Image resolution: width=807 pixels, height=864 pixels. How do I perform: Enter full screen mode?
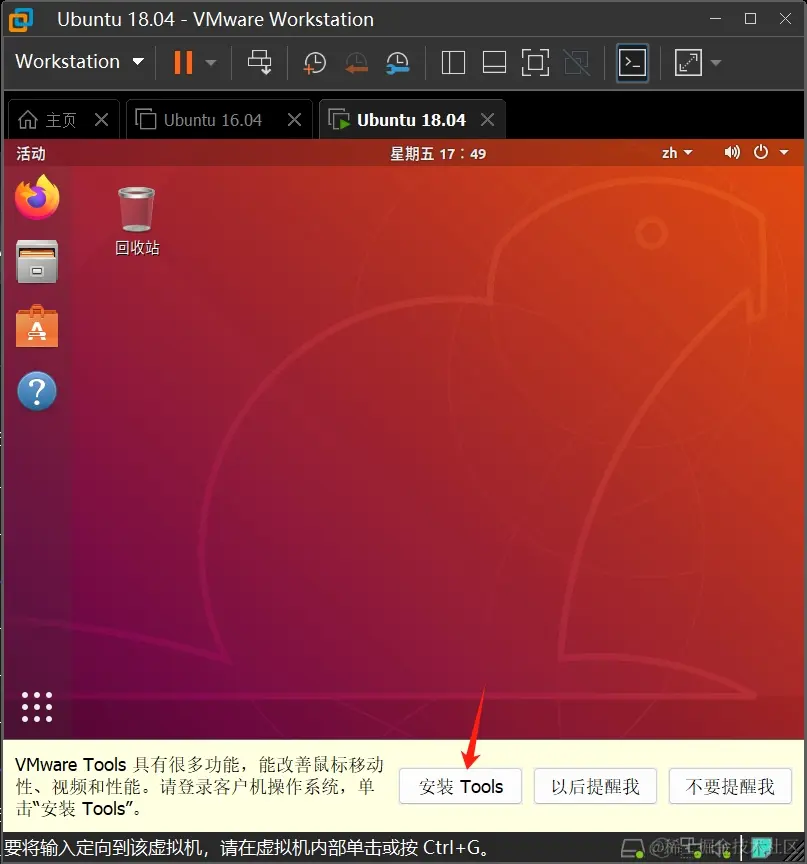535,62
